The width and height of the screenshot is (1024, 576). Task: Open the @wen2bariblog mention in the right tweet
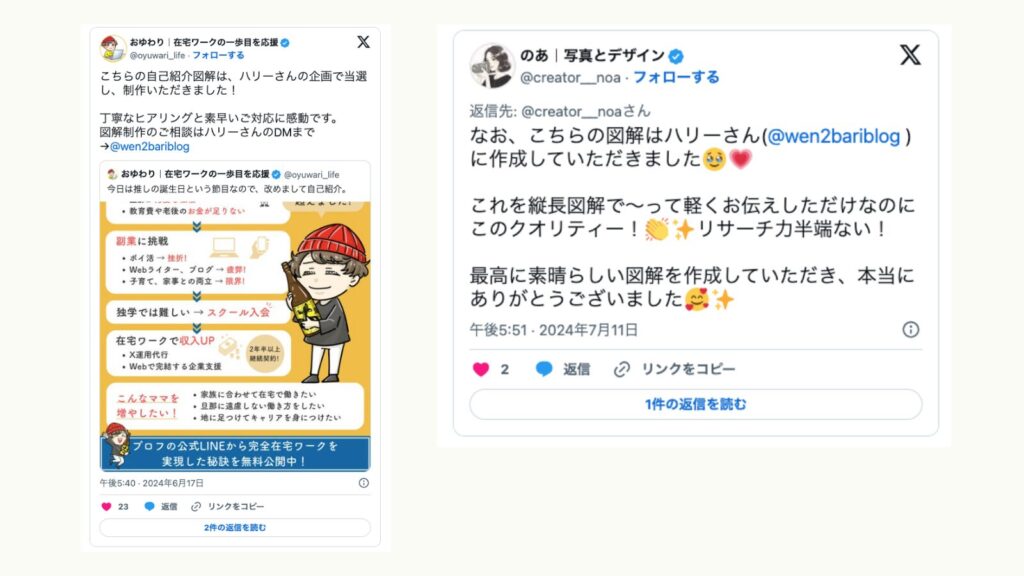pyautogui.click(x=833, y=136)
